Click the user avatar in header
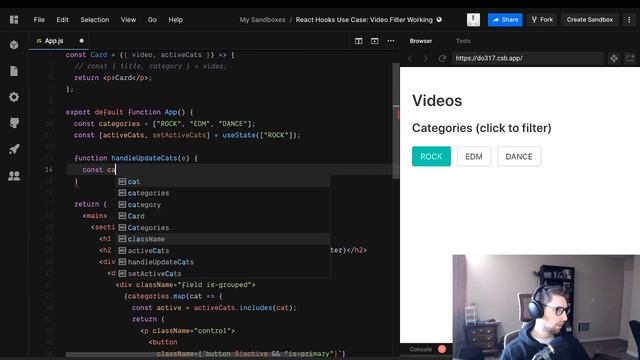640x360 pixels. point(473,20)
